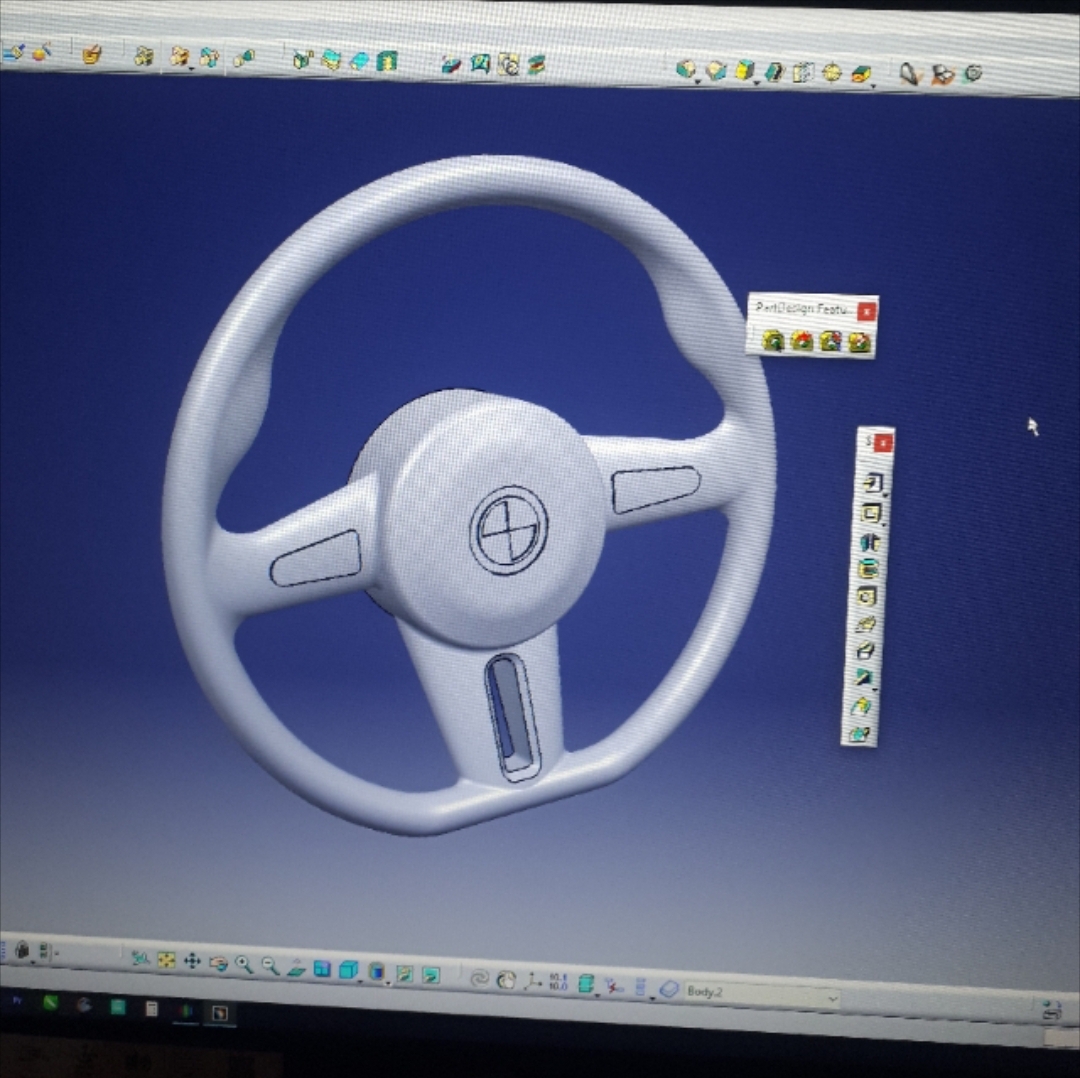Expand dropdown arrow under teal cylinder icon
Screen dimensions: 1080x1078
[596, 995]
